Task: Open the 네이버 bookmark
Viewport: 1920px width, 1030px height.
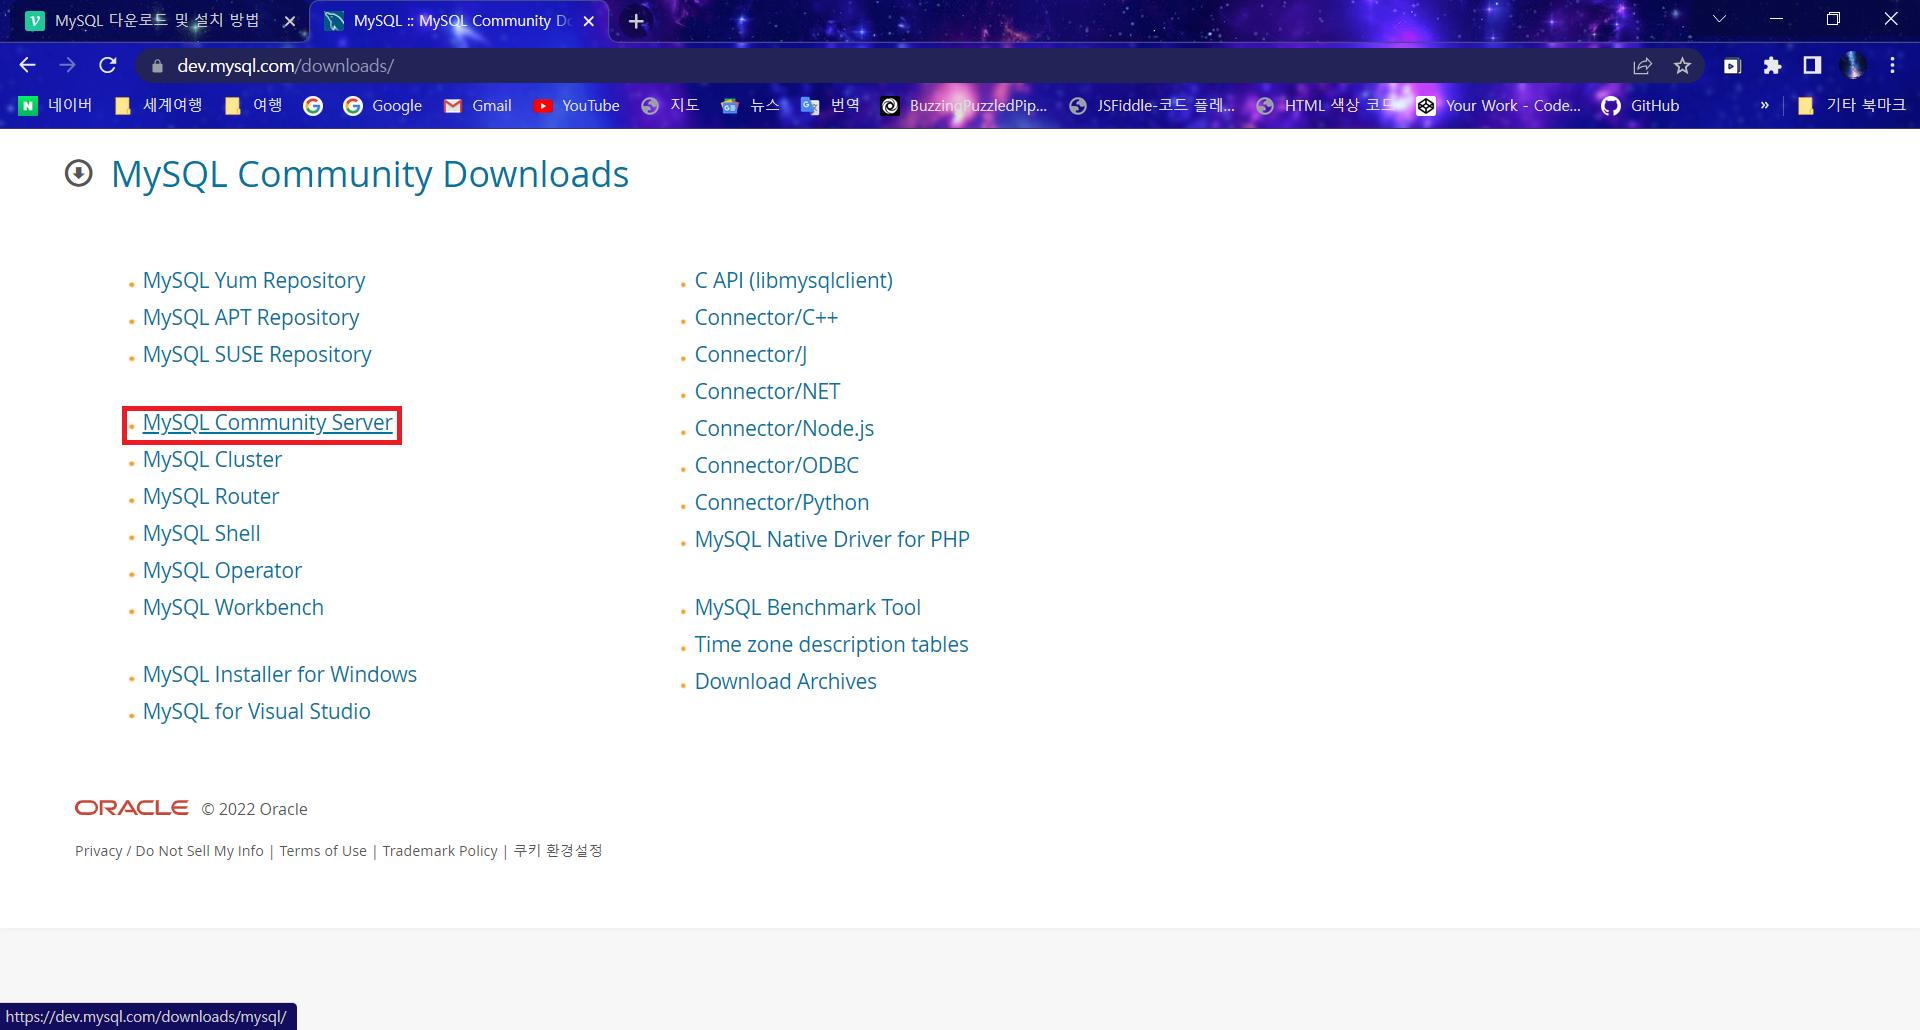Action: pos(56,105)
